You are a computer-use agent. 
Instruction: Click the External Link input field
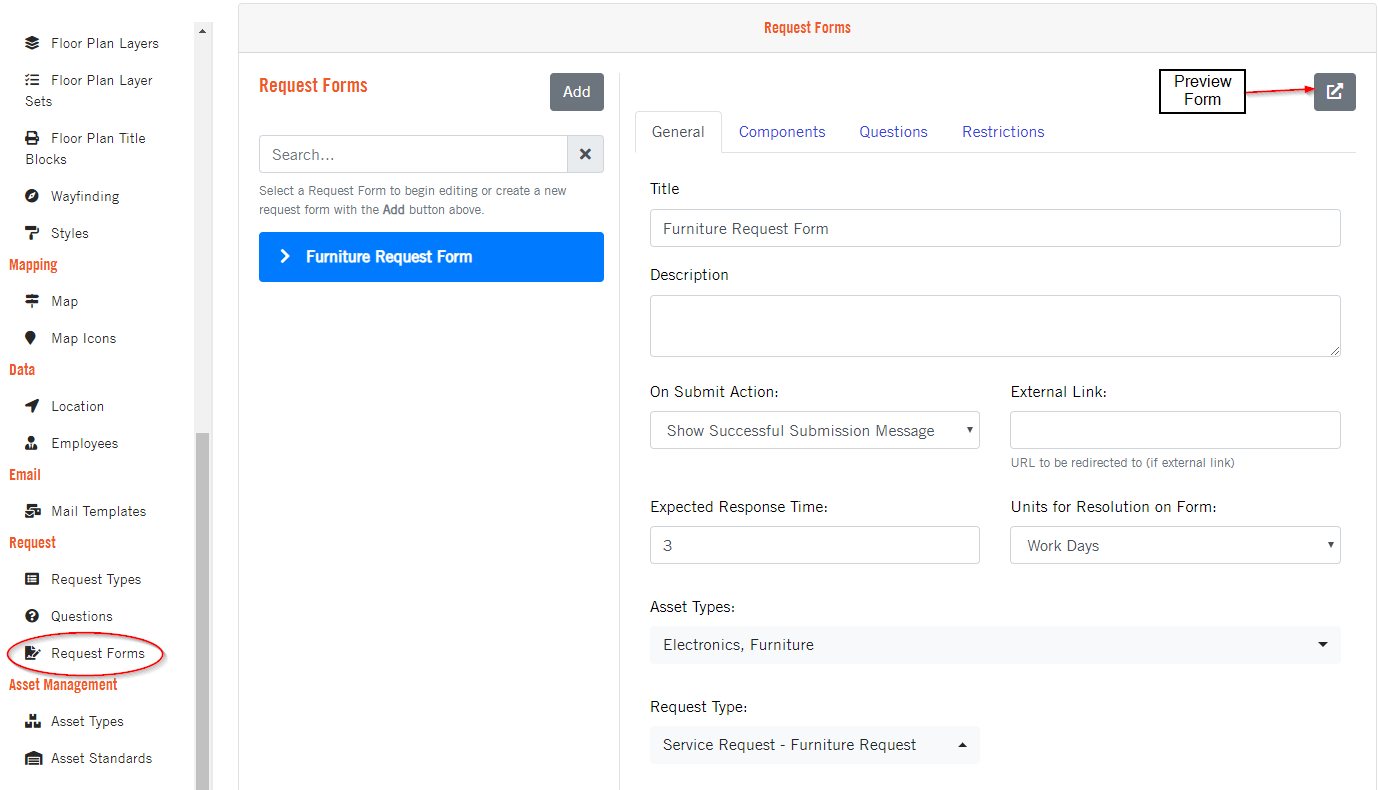(x=1175, y=430)
